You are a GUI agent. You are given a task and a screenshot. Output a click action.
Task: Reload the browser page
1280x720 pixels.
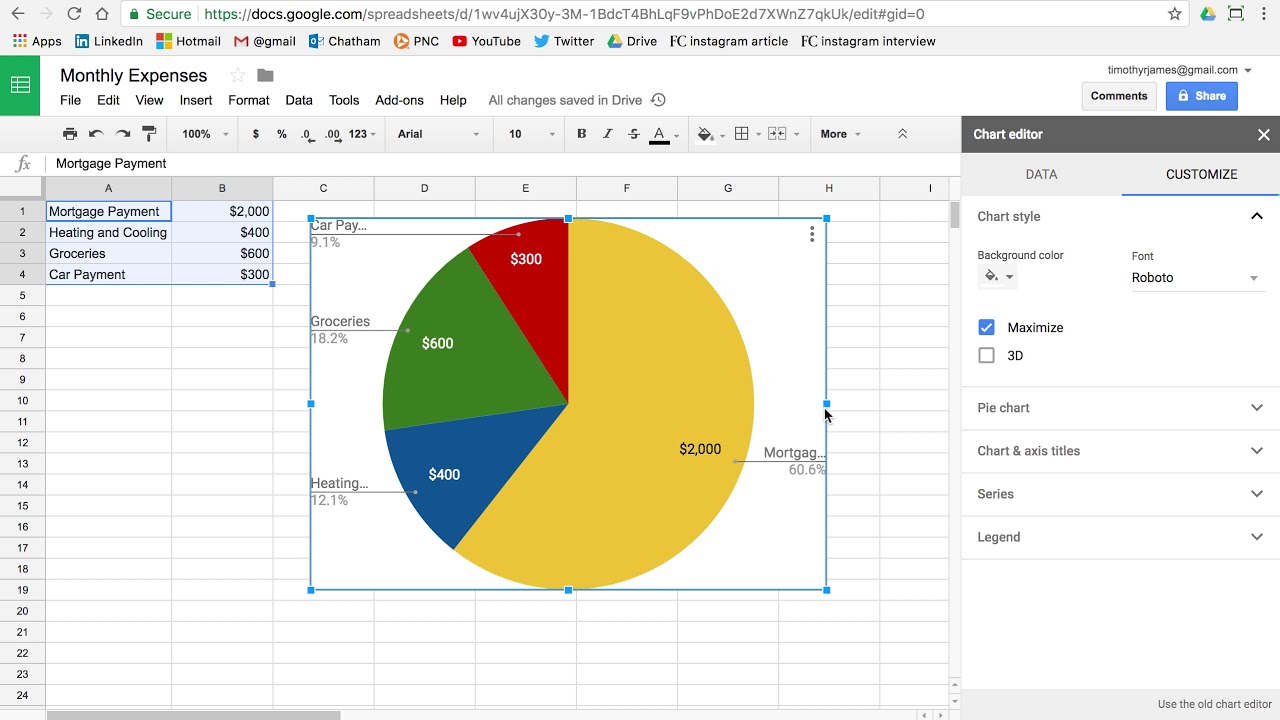tap(74, 14)
